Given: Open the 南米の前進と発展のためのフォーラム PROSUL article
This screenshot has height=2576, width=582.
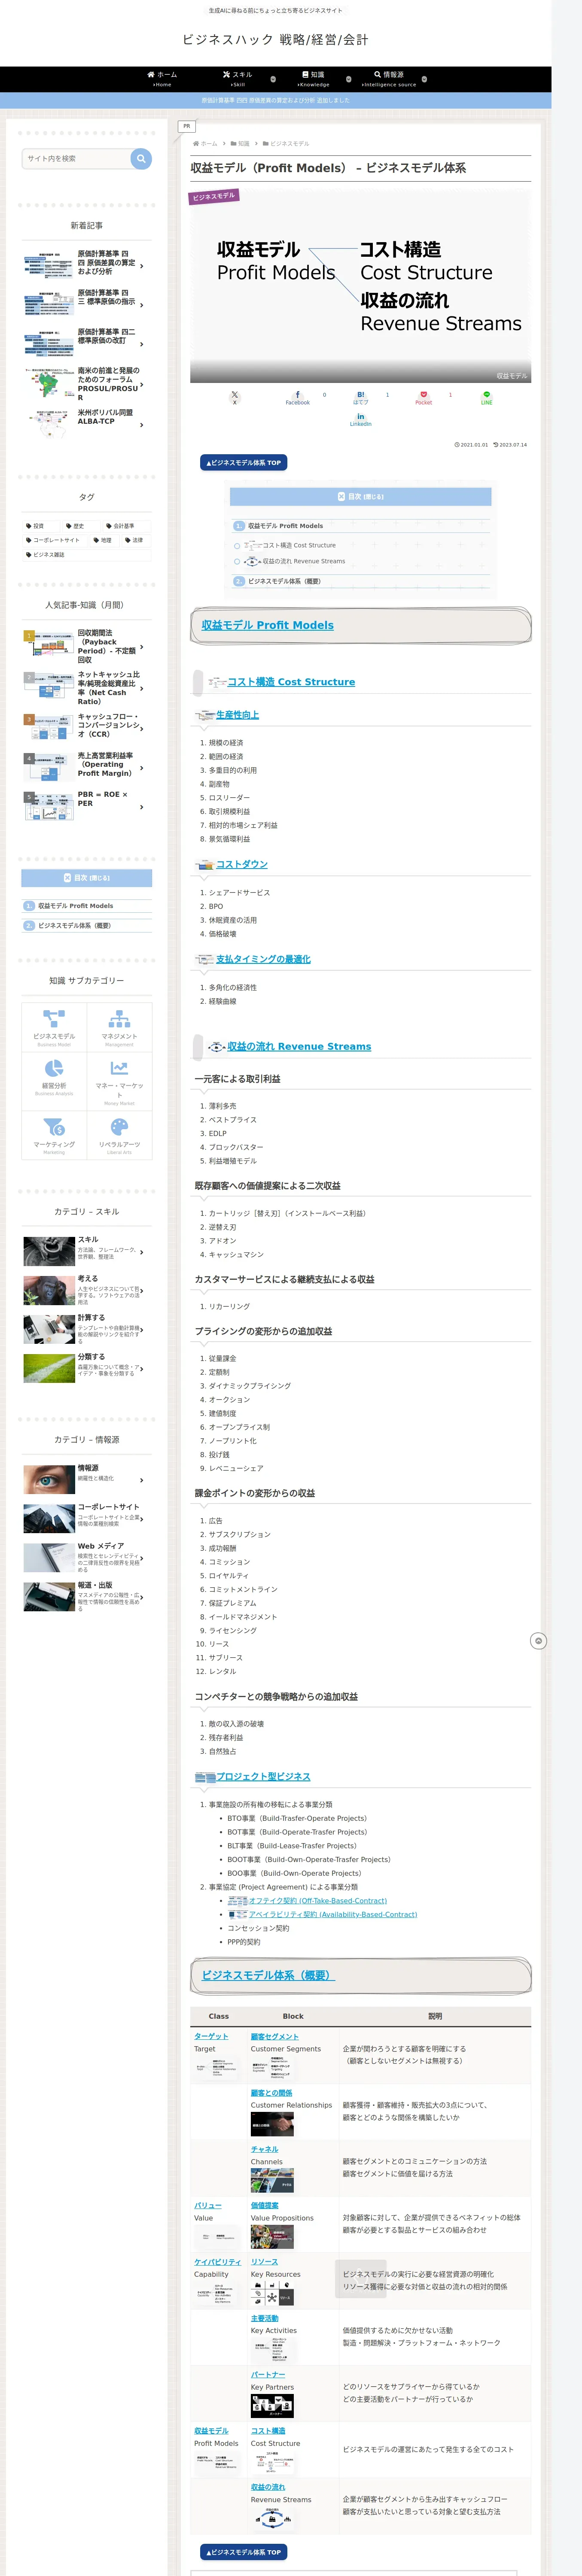Looking at the screenshot, I should click(87, 383).
